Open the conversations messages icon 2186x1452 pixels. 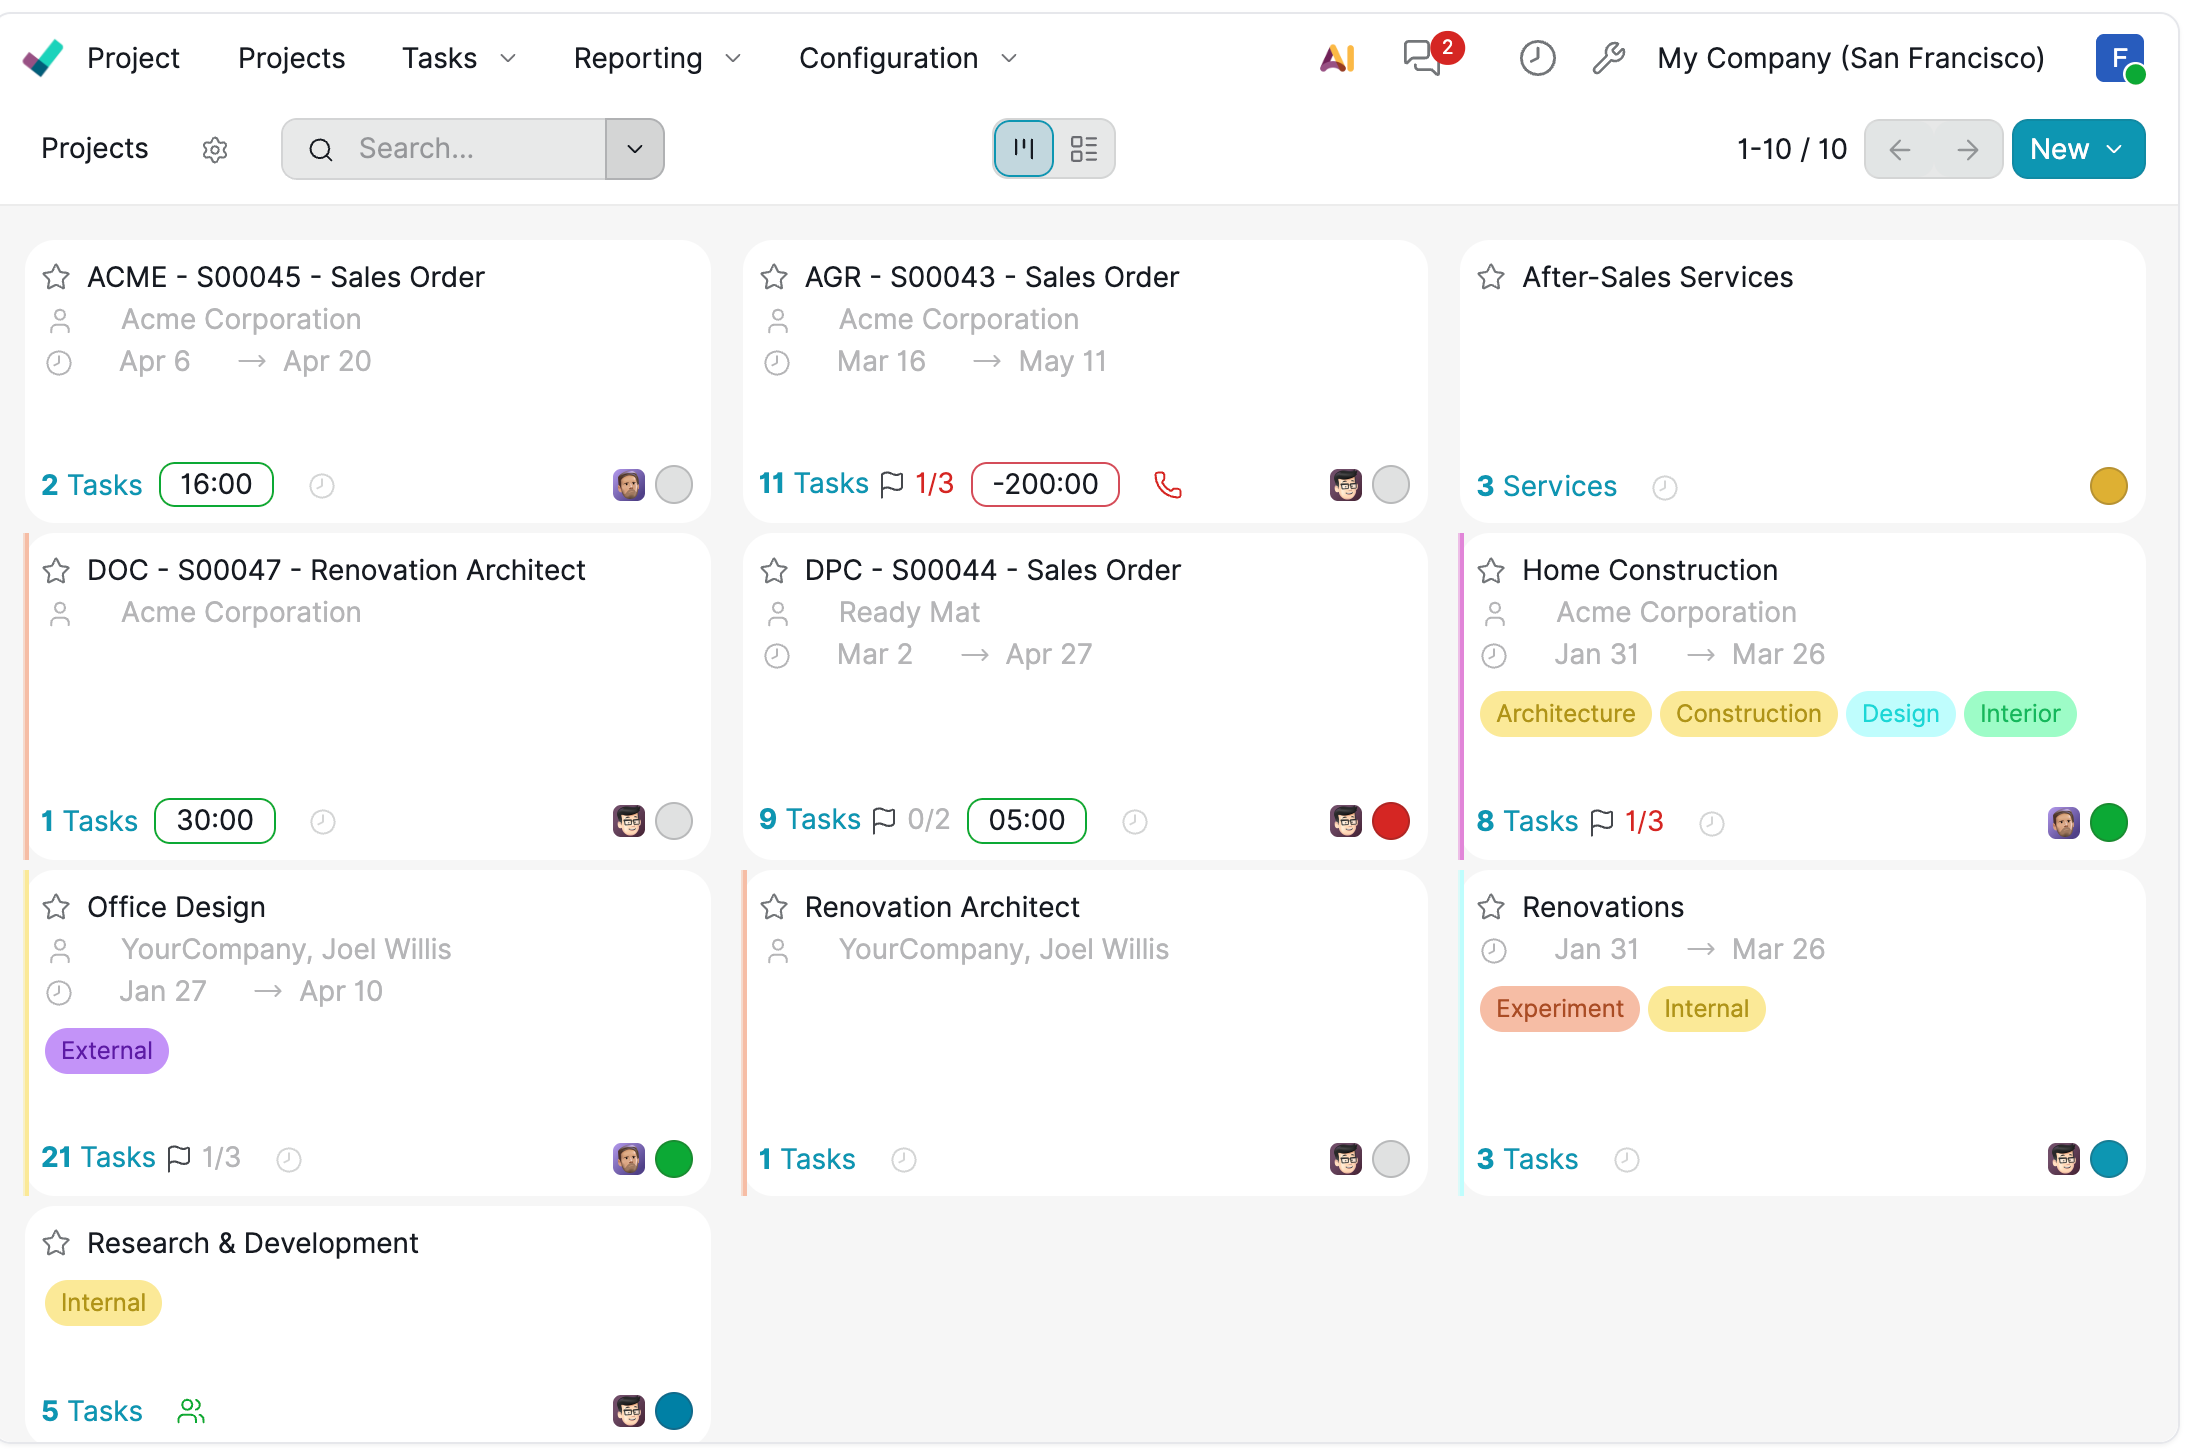[1423, 58]
